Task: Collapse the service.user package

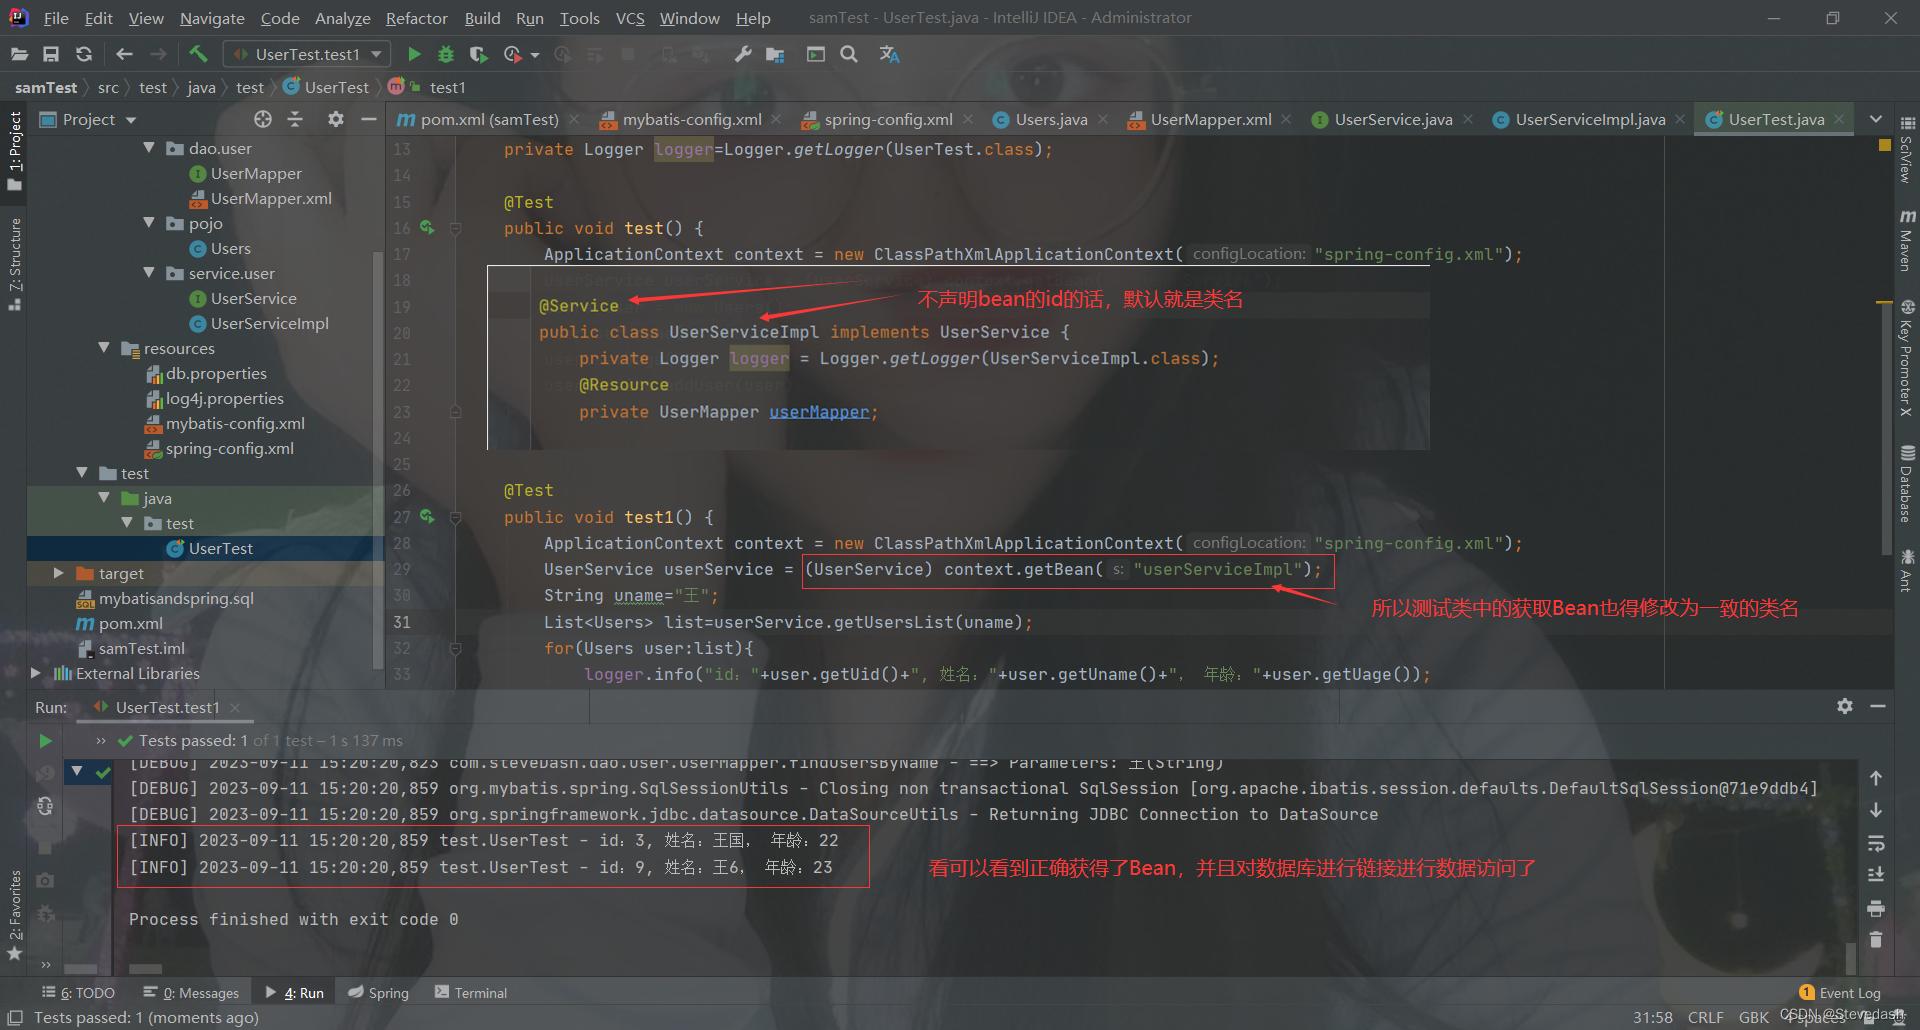Action: [149, 273]
